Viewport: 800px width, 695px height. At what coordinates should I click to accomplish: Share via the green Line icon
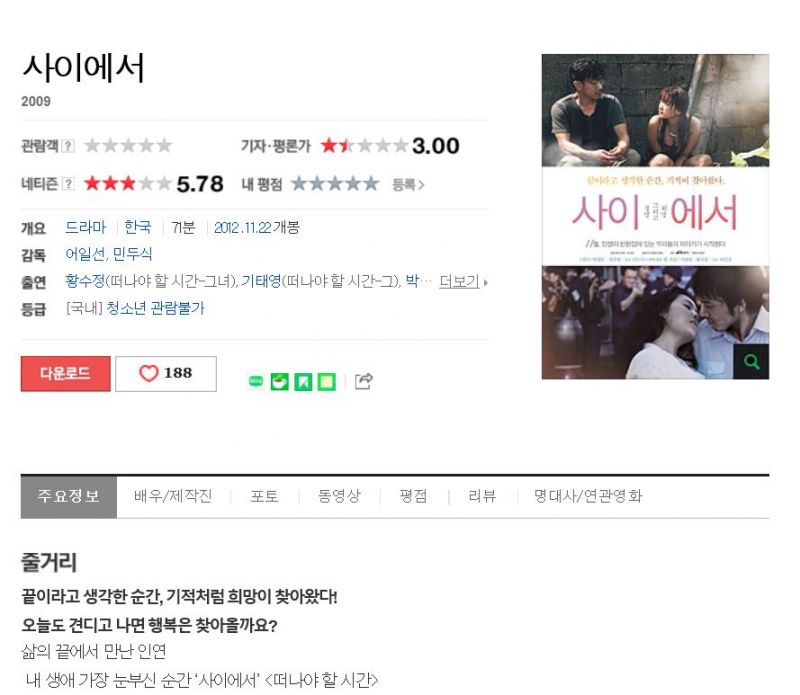coord(256,381)
